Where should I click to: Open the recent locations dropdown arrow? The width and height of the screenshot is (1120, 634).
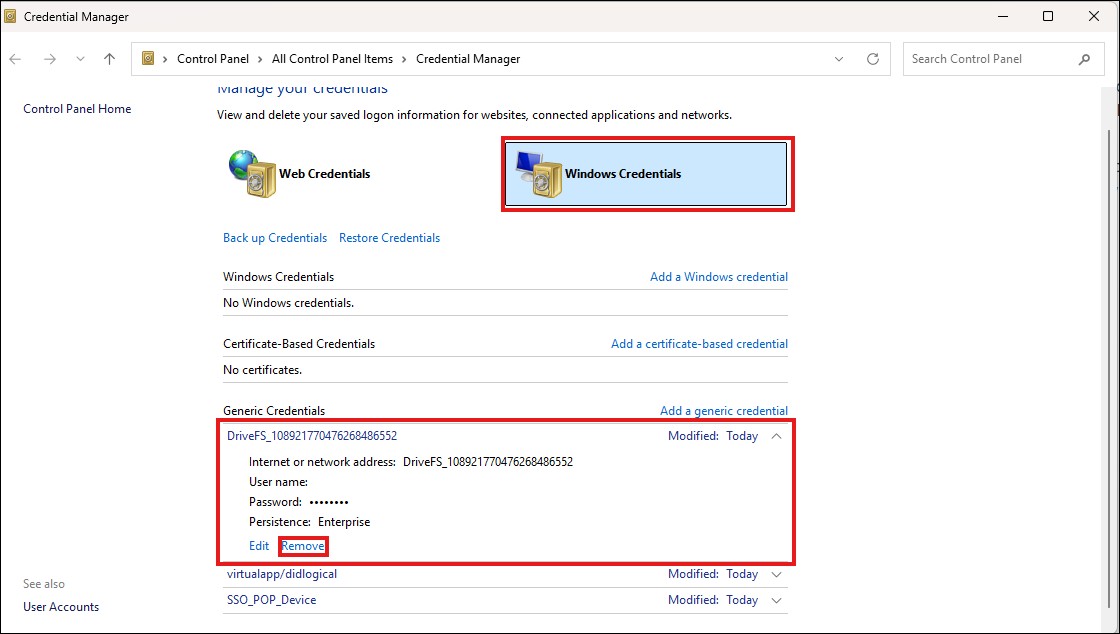(80, 59)
